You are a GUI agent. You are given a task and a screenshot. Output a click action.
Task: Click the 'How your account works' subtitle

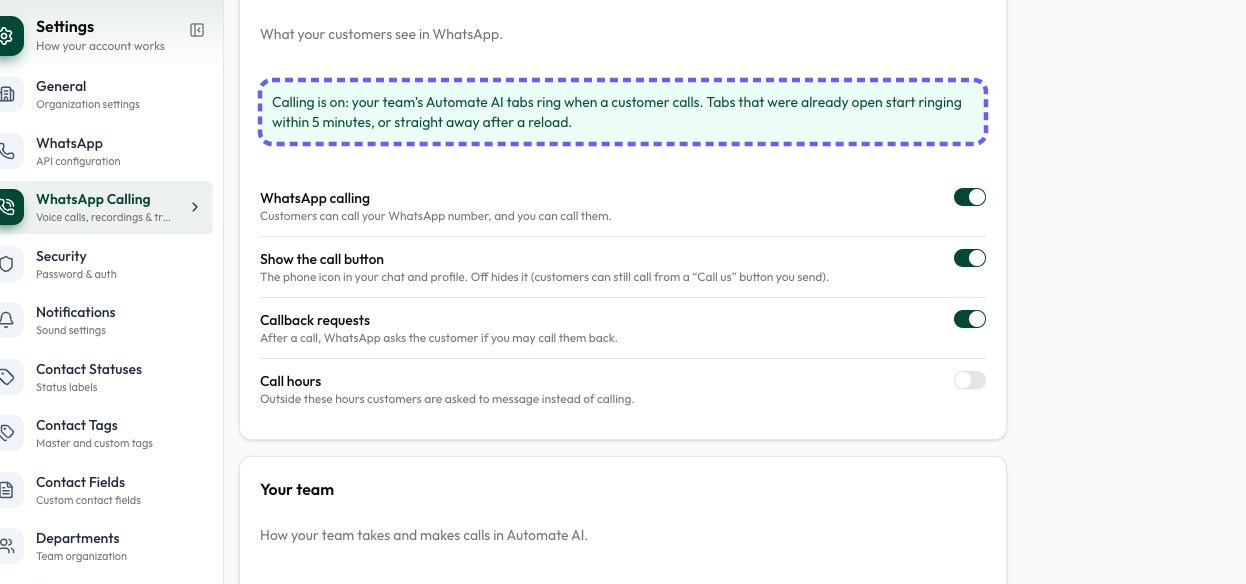coord(100,46)
